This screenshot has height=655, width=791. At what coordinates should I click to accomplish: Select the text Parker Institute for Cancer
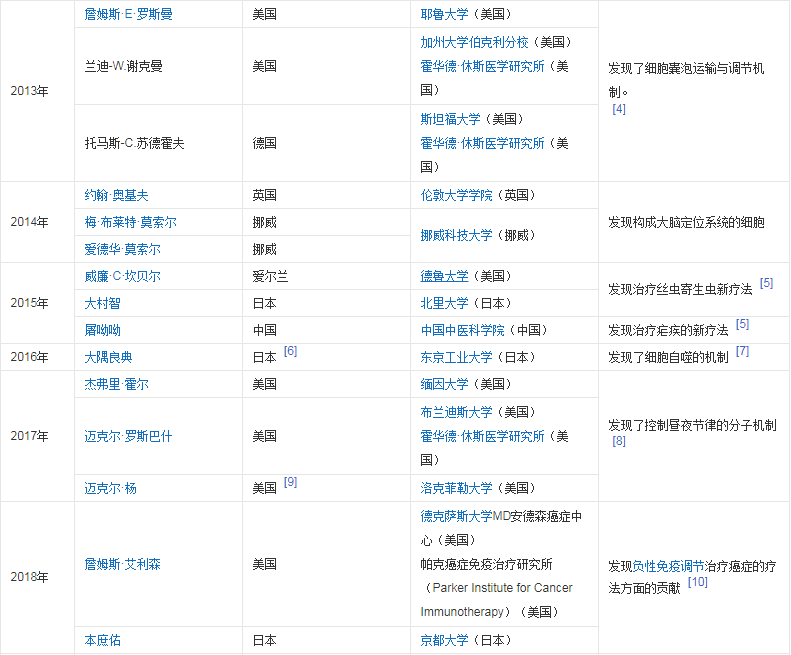(502, 588)
